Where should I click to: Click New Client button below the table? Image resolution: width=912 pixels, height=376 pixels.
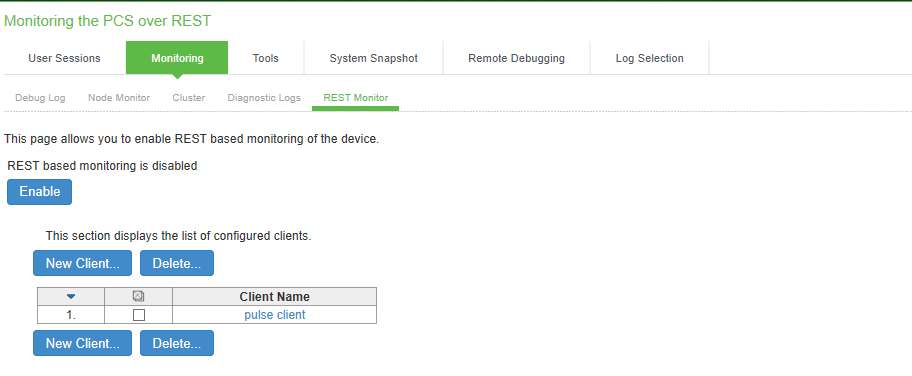(83, 343)
